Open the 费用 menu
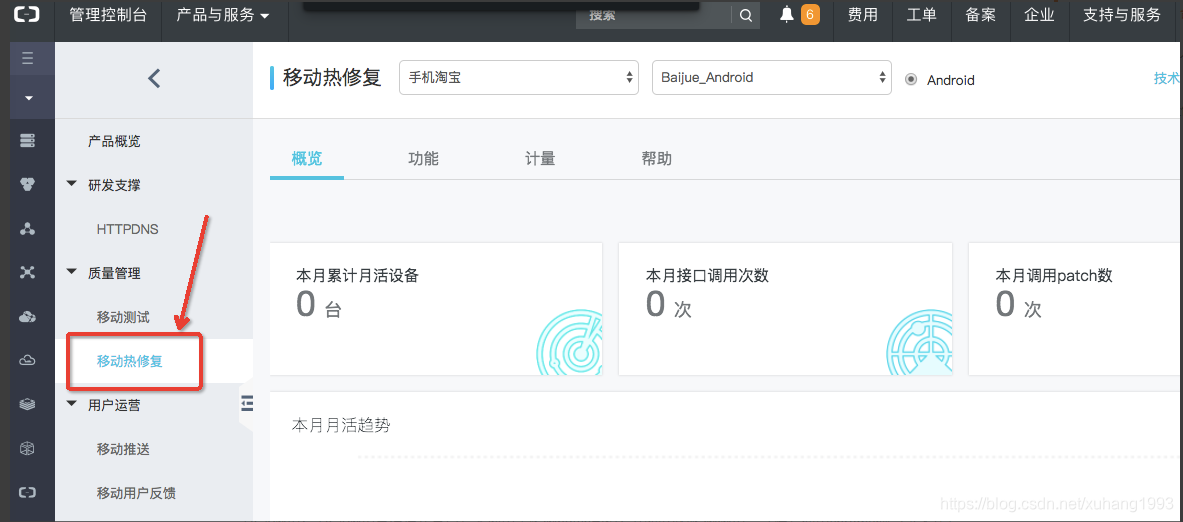Image resolution: width=1183 pixels, height=522 pixels. (x=862, y=14)
